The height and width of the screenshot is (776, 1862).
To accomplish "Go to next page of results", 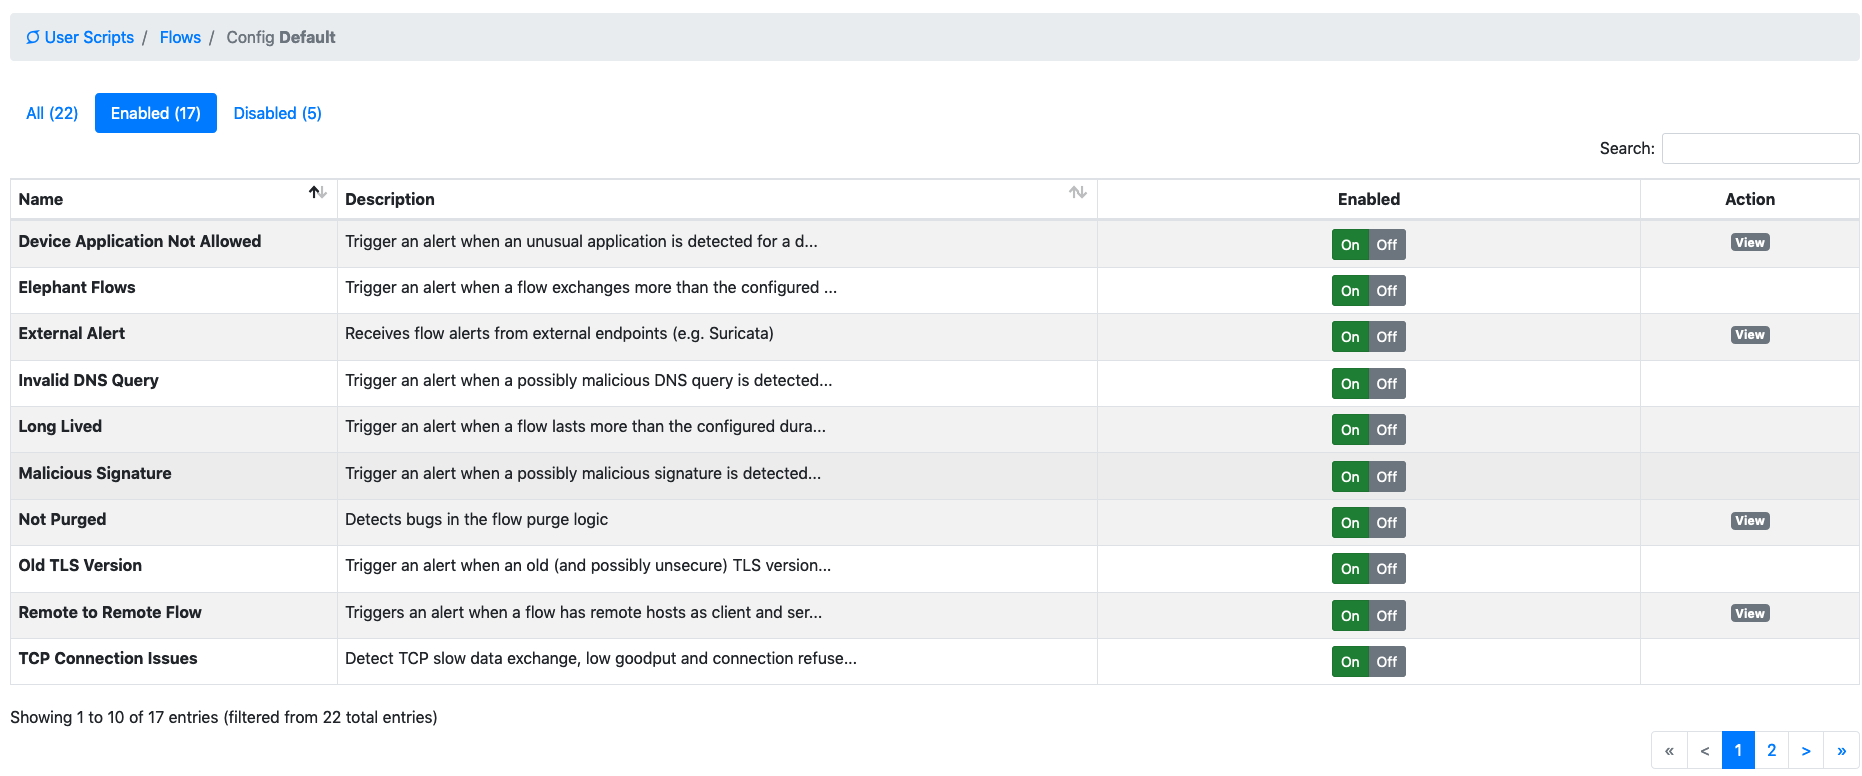I will (1806, 751).
